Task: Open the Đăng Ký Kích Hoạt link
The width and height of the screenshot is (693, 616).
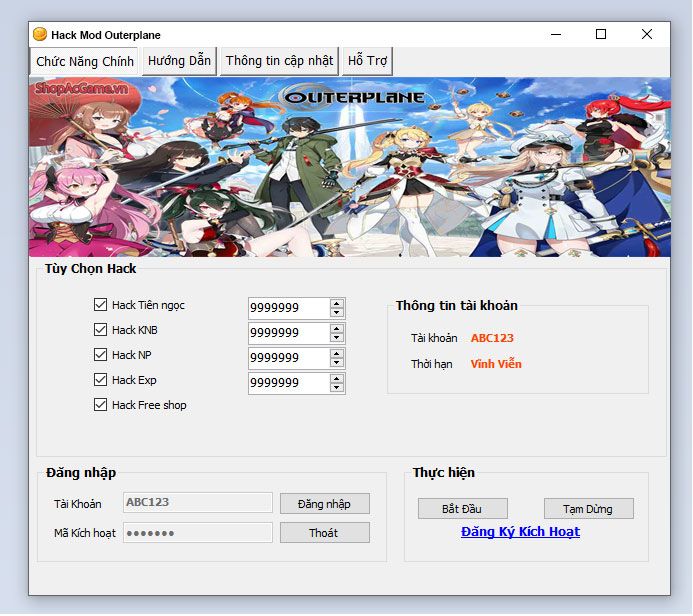Action: point(520,532)
